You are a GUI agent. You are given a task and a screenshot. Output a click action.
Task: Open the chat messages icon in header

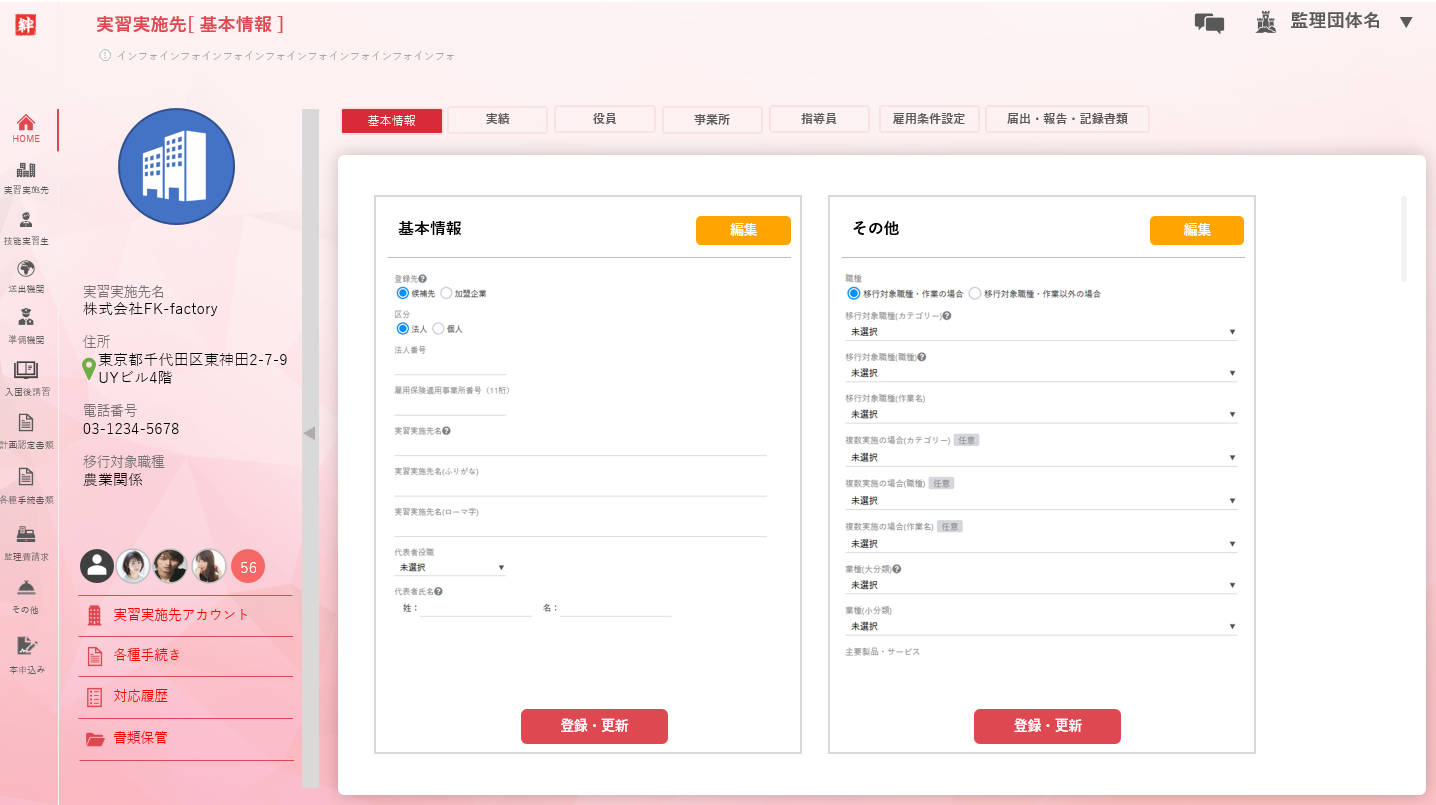[x=1209, y=23]
